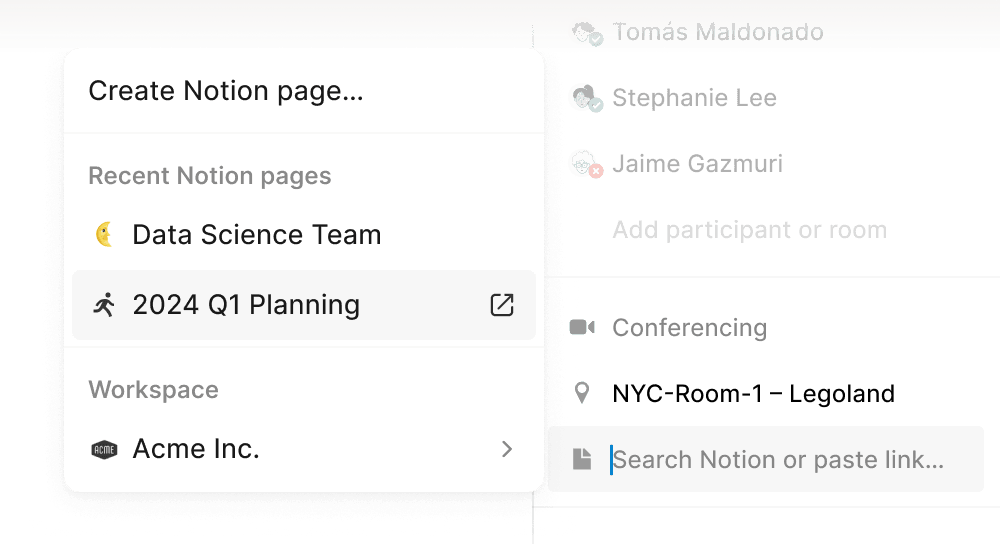Select participant Stephanie Lee
The width and height of the screenshot is (1000, 544).
coord(694,98)
